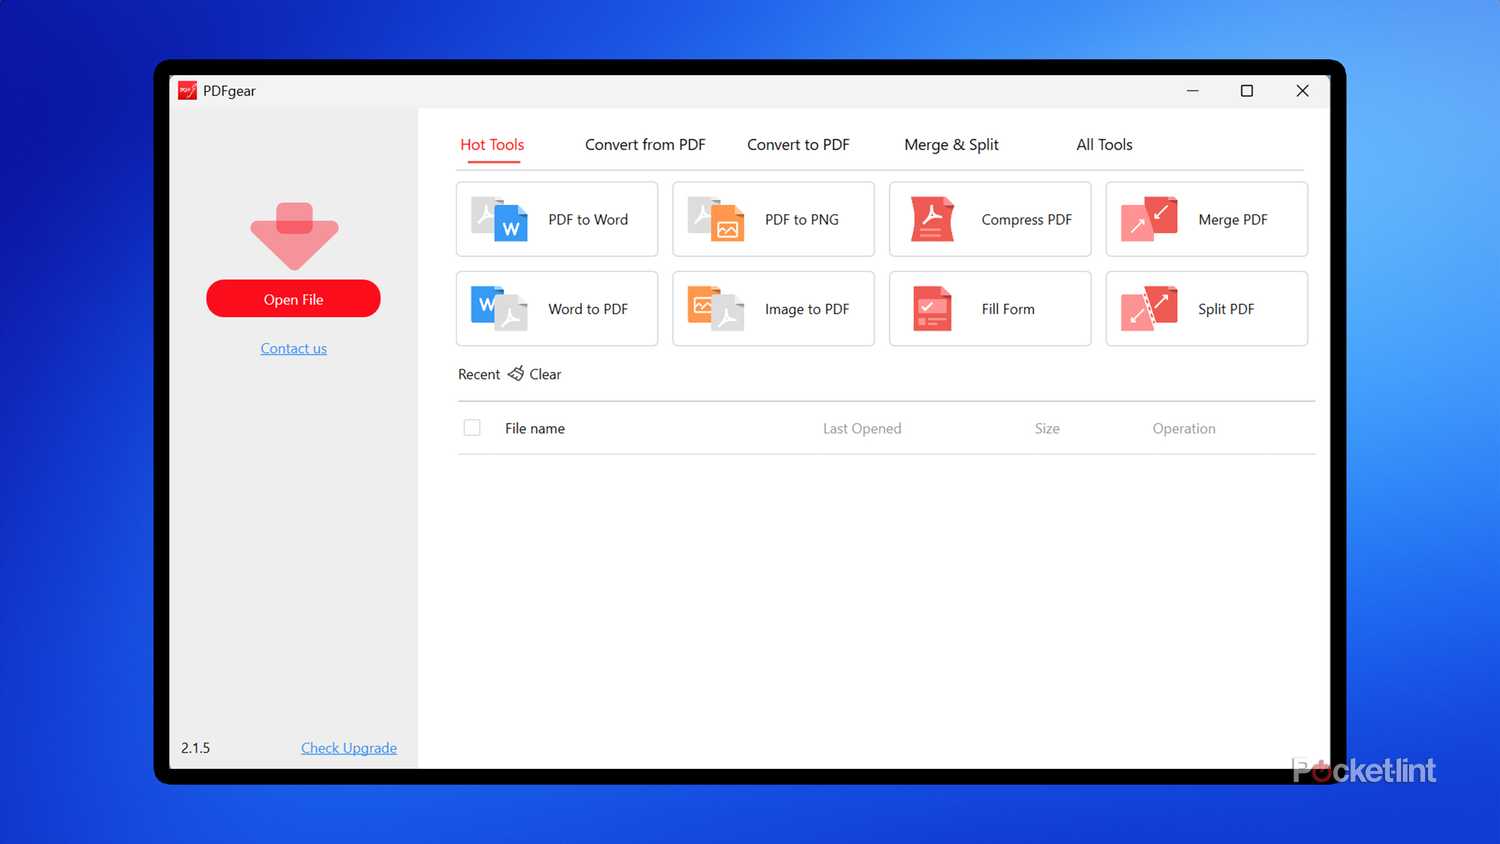Image resolution: width=1500 pixels, height=844 pixels.
Task: Click the broom icon beside Clear
Action: (x=516, y=374)
